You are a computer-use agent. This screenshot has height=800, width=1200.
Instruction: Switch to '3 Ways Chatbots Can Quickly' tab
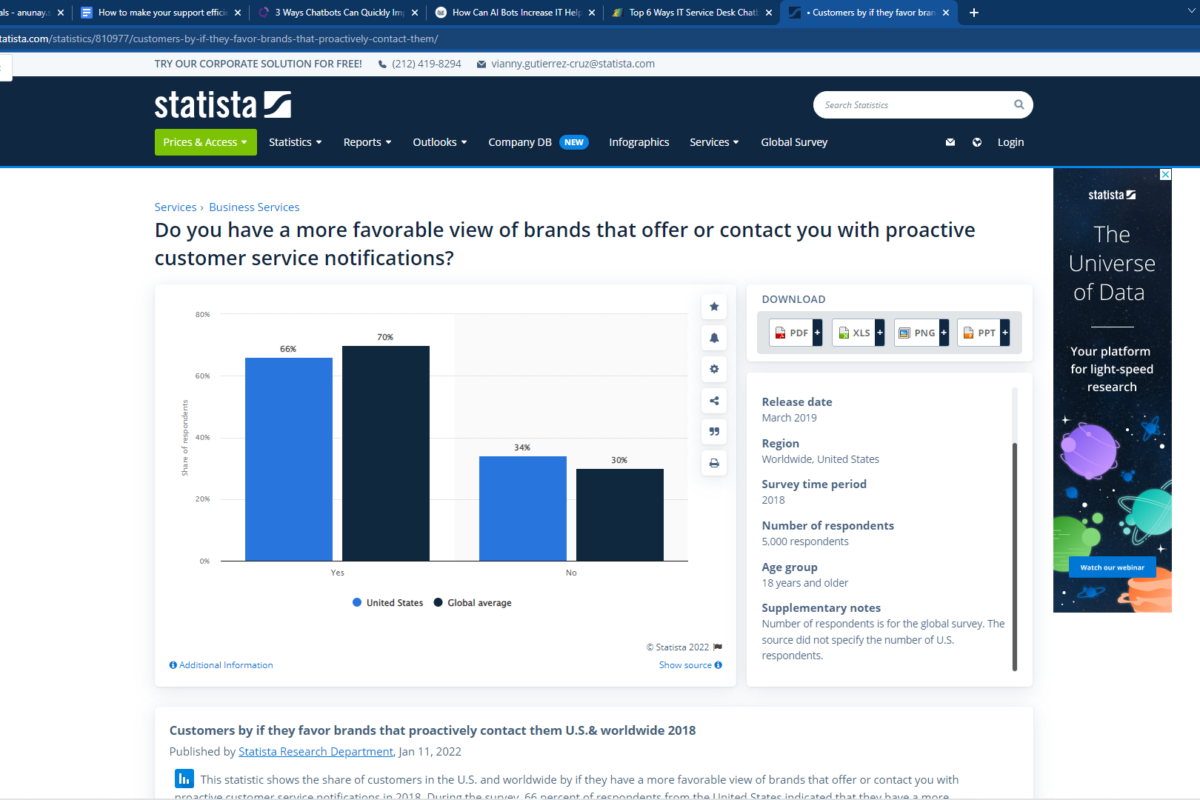tap(337, 13)
